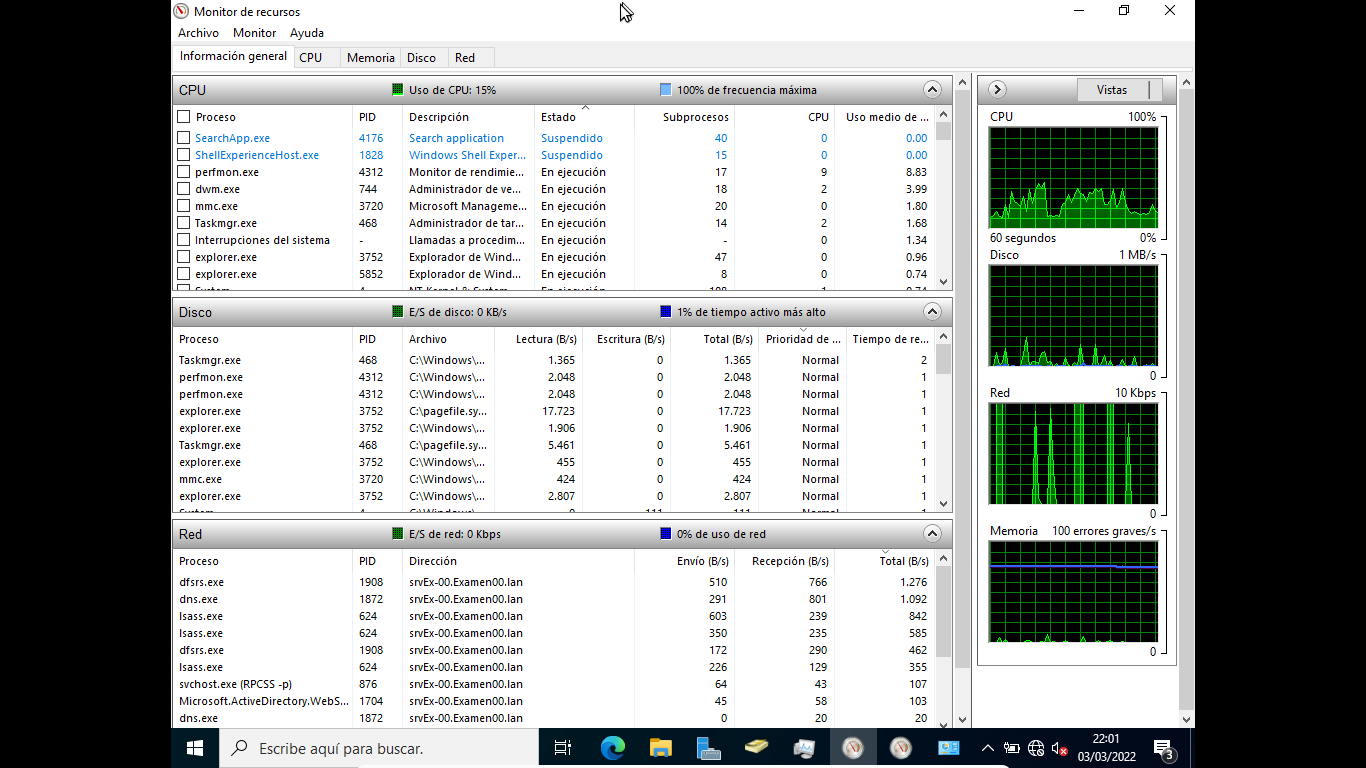Select the checkbox beside Taskmgr.exe
Viewport: 1366px width, 768px height.
(184, 222)
